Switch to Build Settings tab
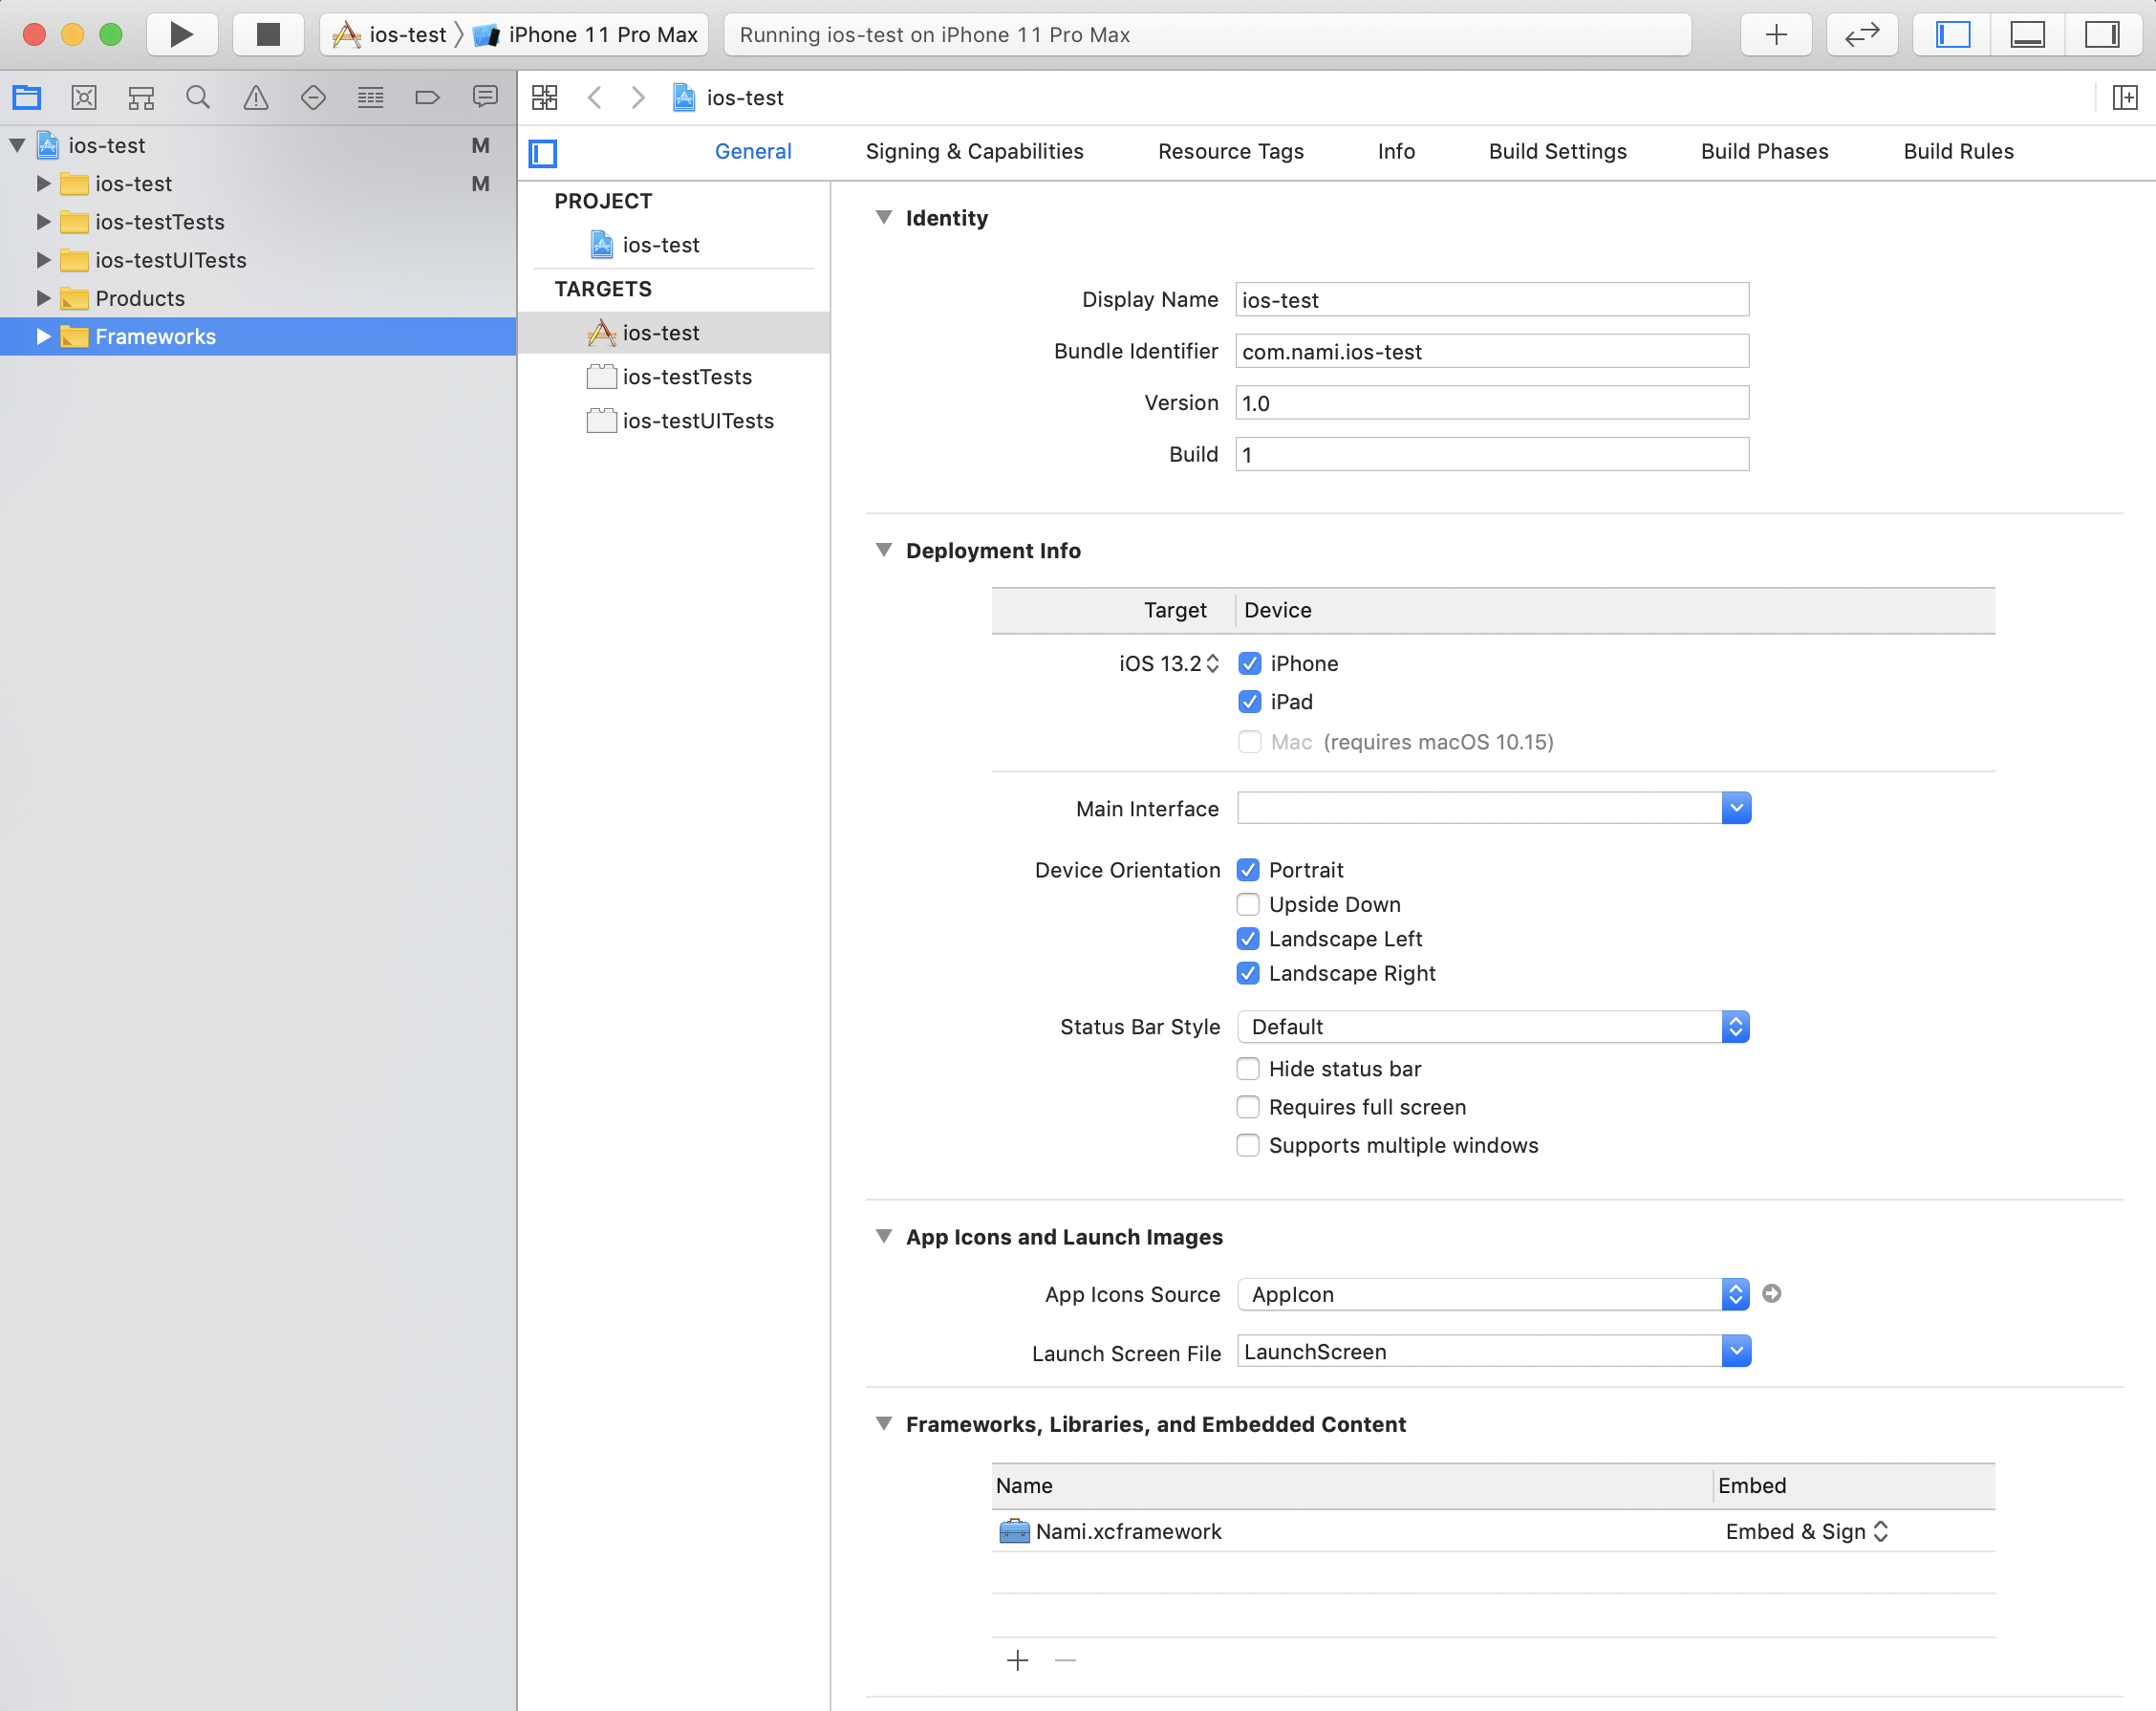 [x=1557, y=151]
